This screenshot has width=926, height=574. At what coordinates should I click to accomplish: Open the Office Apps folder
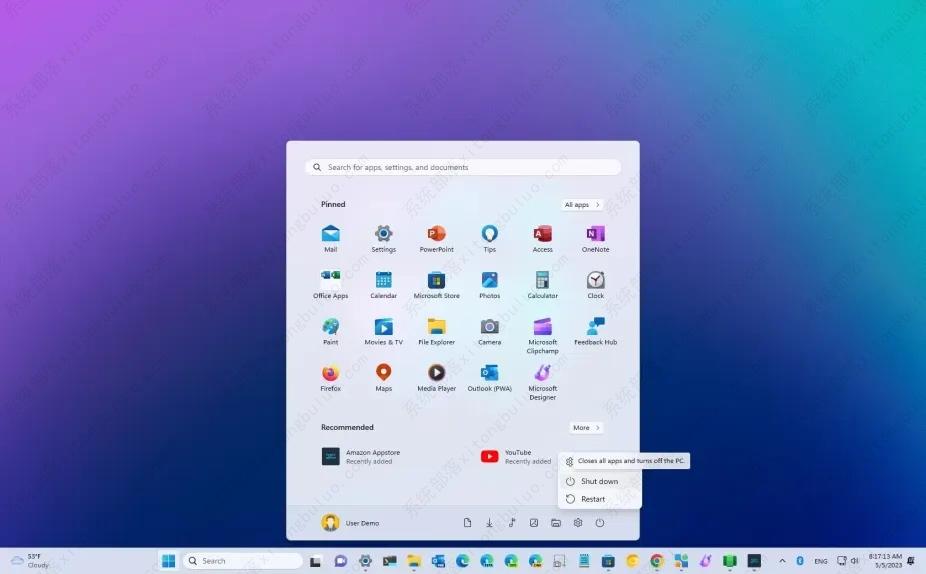tap(330, 285)
